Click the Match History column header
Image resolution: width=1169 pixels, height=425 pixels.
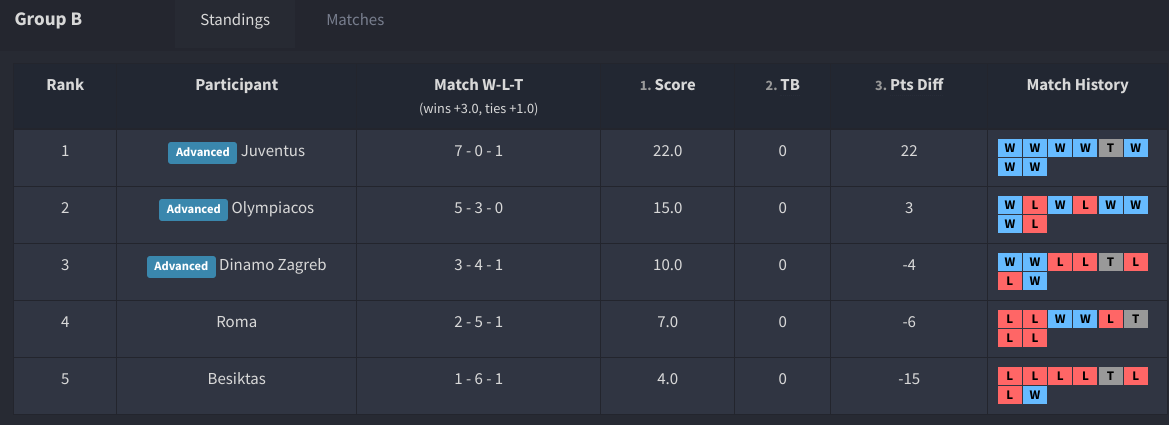tap(1077, 85)
